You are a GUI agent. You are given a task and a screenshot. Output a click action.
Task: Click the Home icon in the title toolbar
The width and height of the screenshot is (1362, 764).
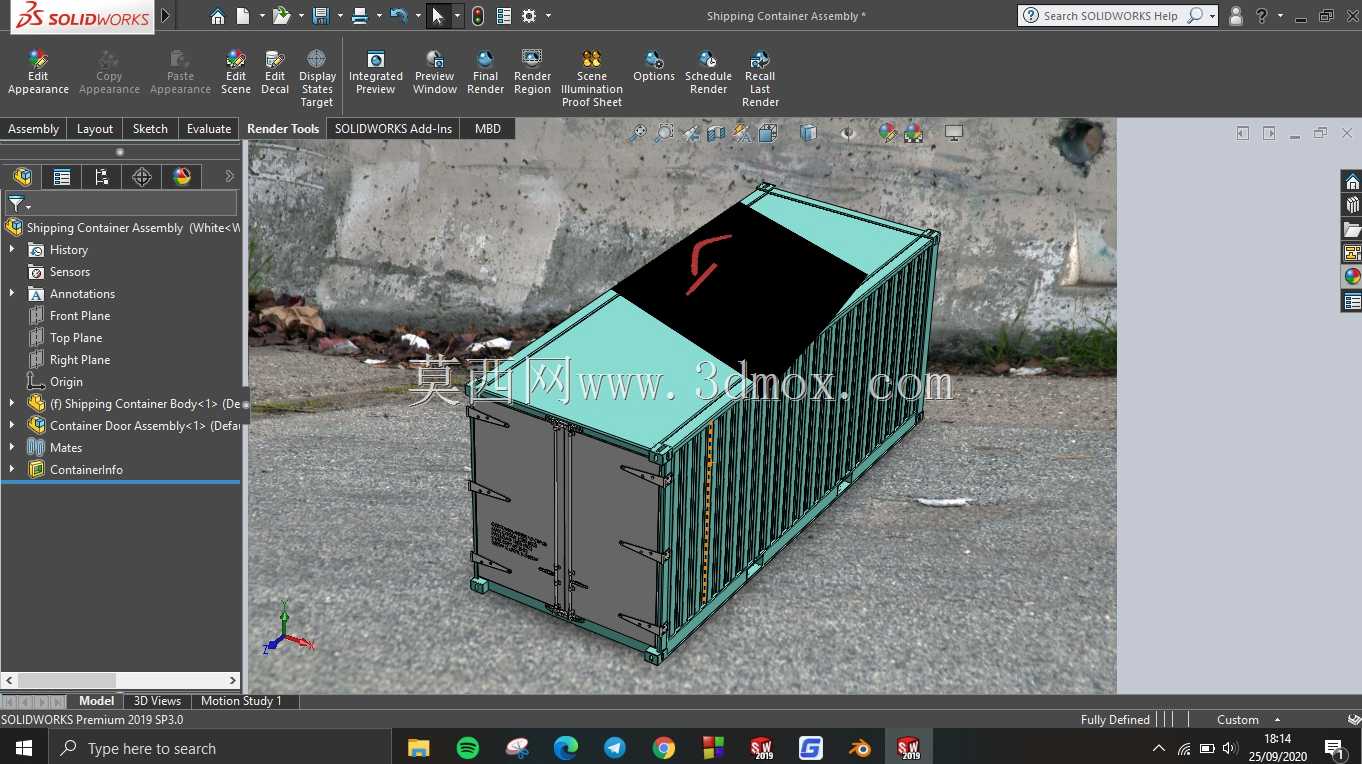click(217, 16)
